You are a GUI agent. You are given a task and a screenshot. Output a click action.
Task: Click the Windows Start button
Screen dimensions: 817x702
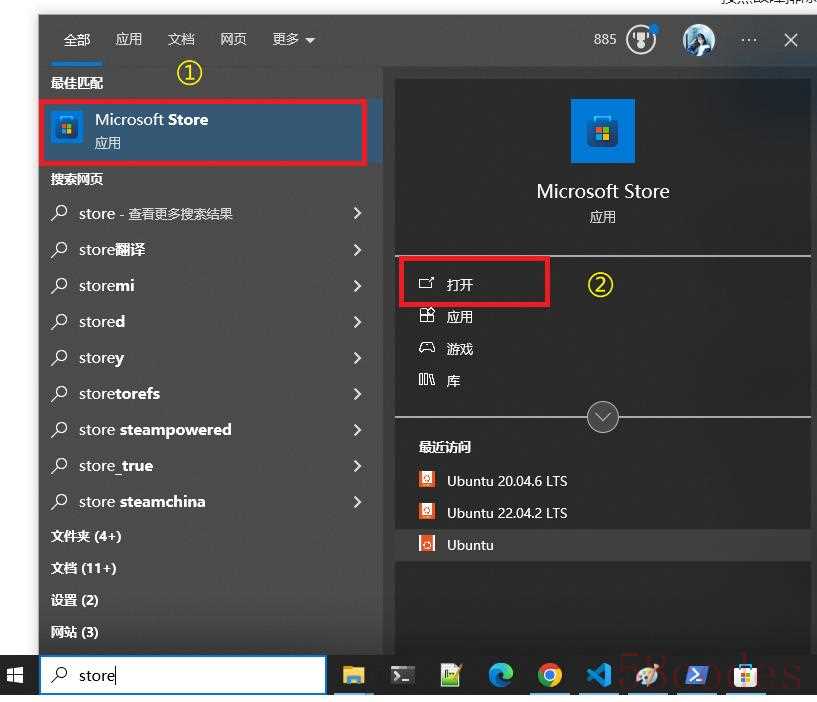[15, 675]
